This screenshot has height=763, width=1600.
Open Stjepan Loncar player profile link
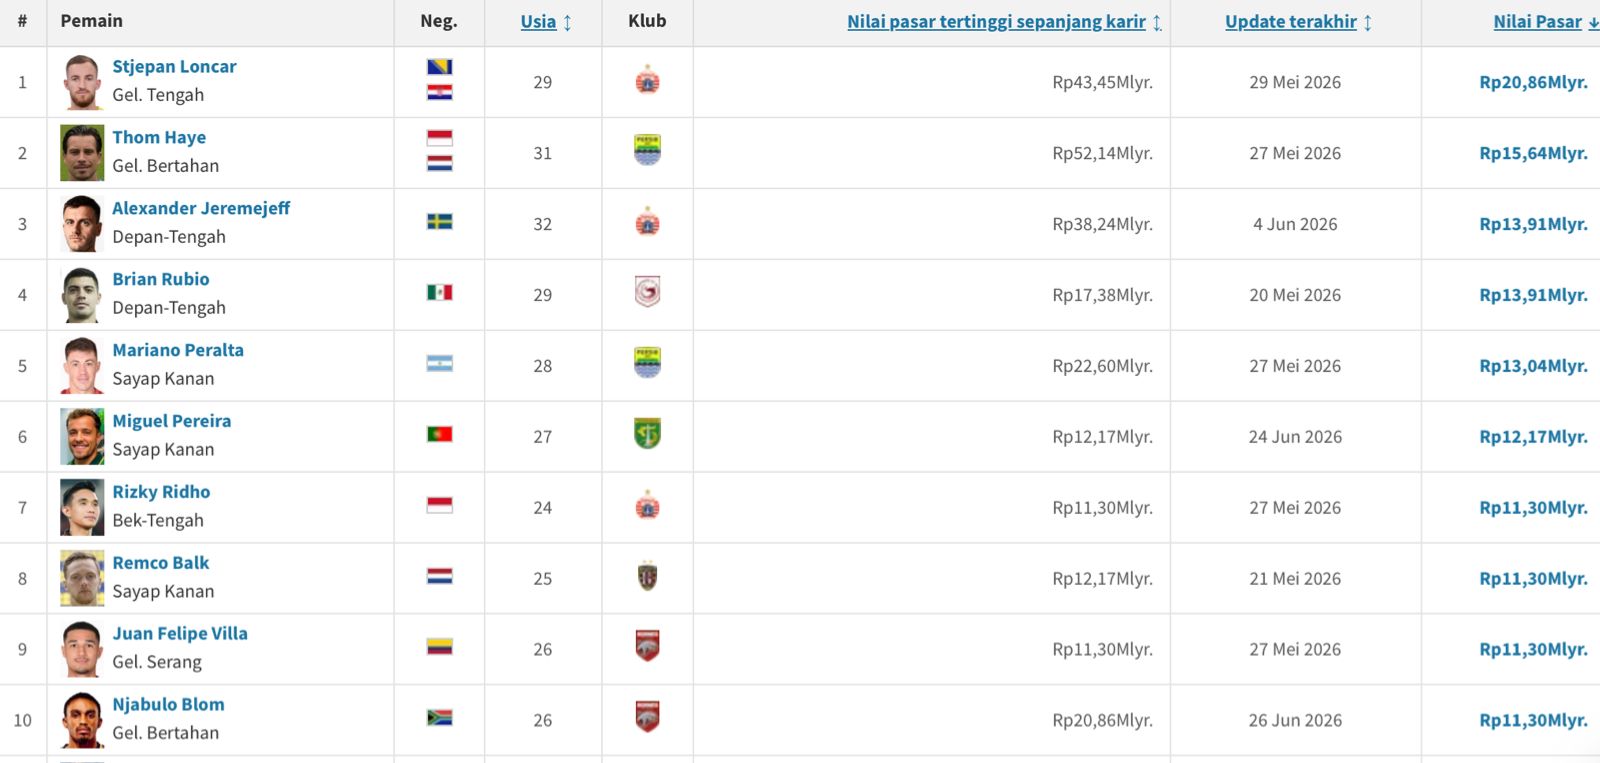pyautogui.click(x=174, y=66)
